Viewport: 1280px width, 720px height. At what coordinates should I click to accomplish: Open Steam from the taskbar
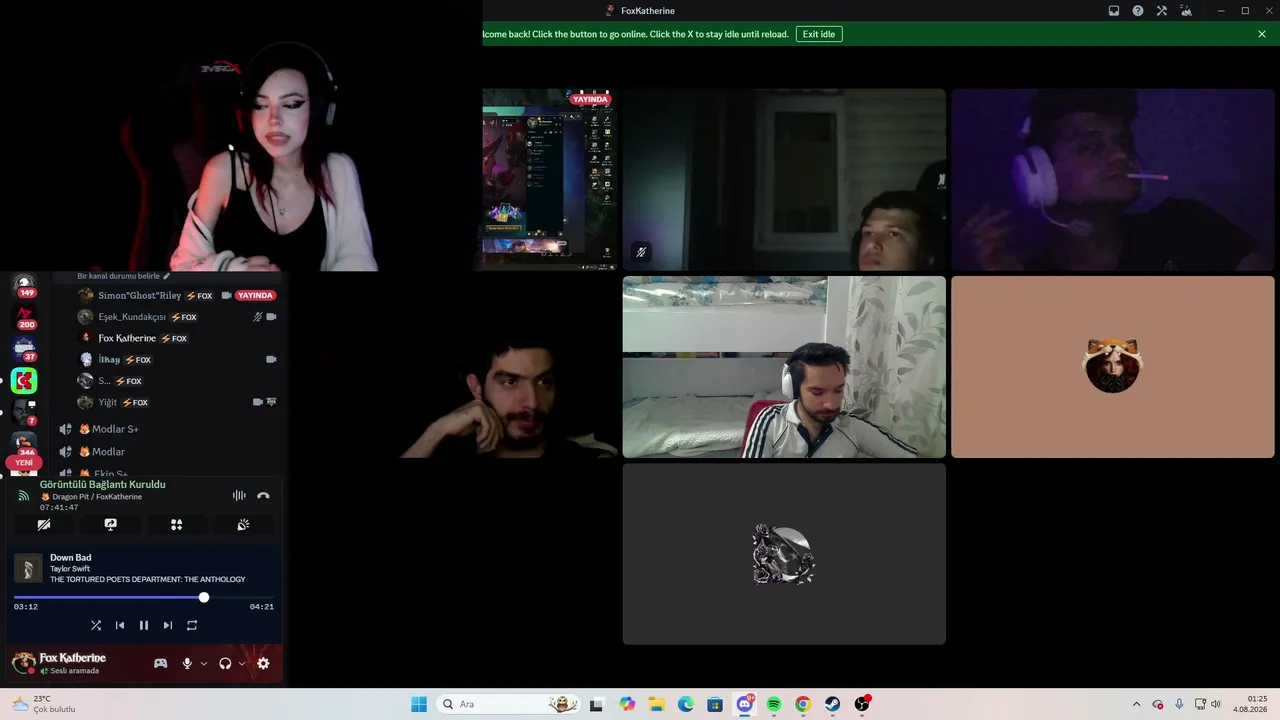[x=832, y=704]
